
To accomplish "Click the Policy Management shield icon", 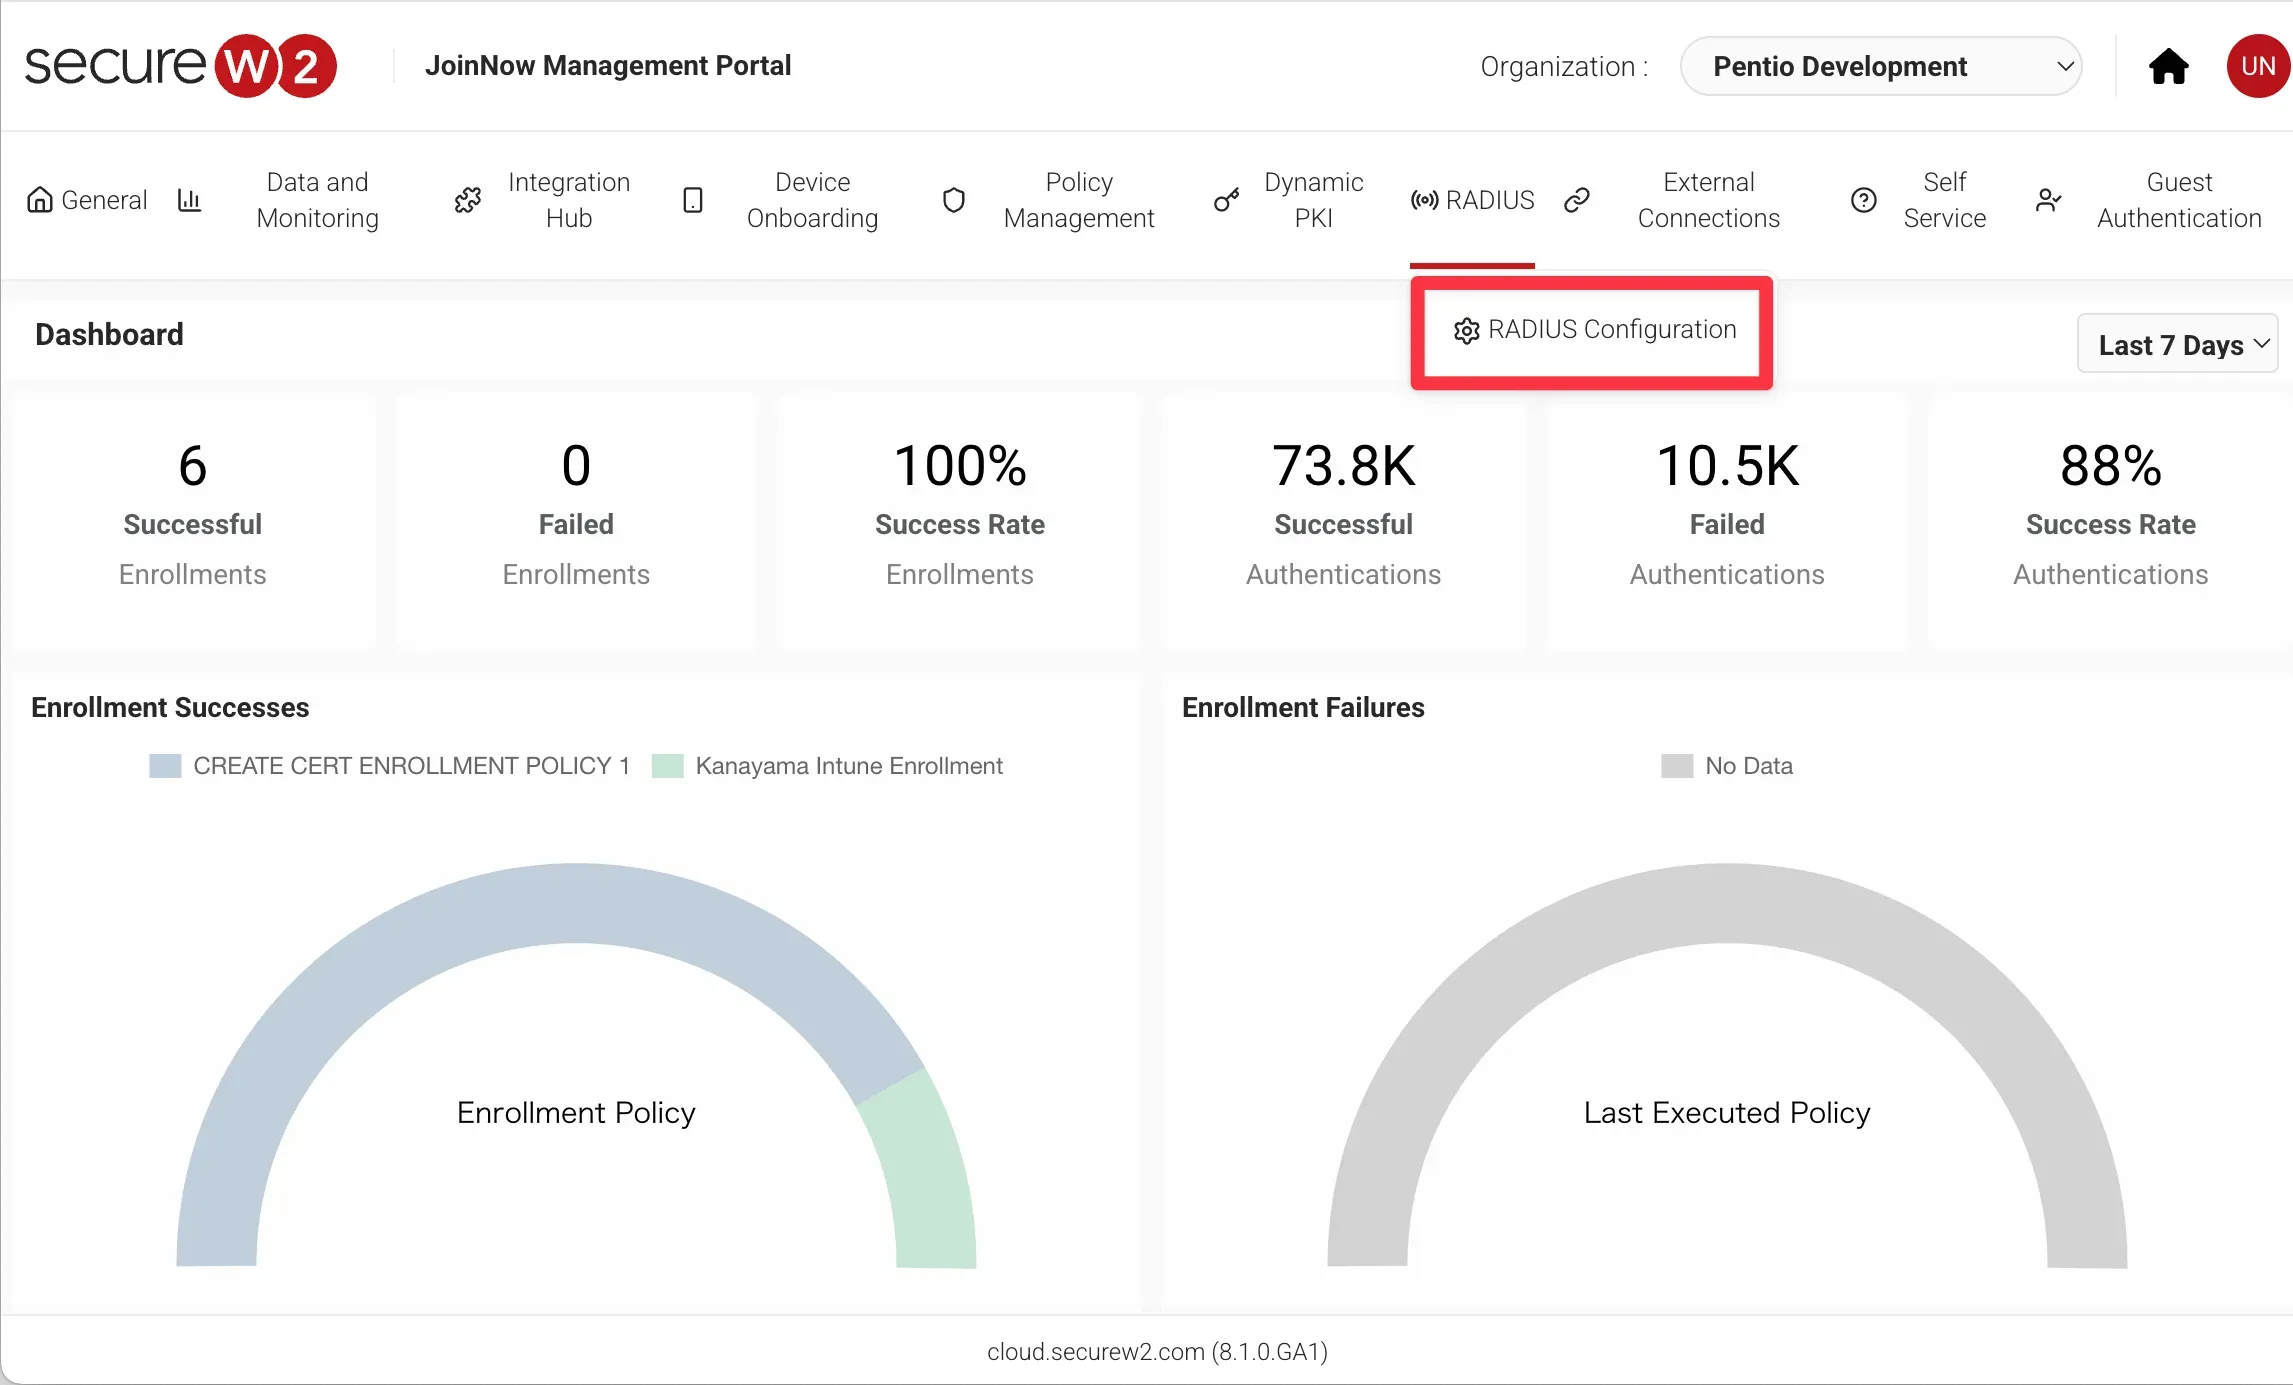I will coord(954,200).
